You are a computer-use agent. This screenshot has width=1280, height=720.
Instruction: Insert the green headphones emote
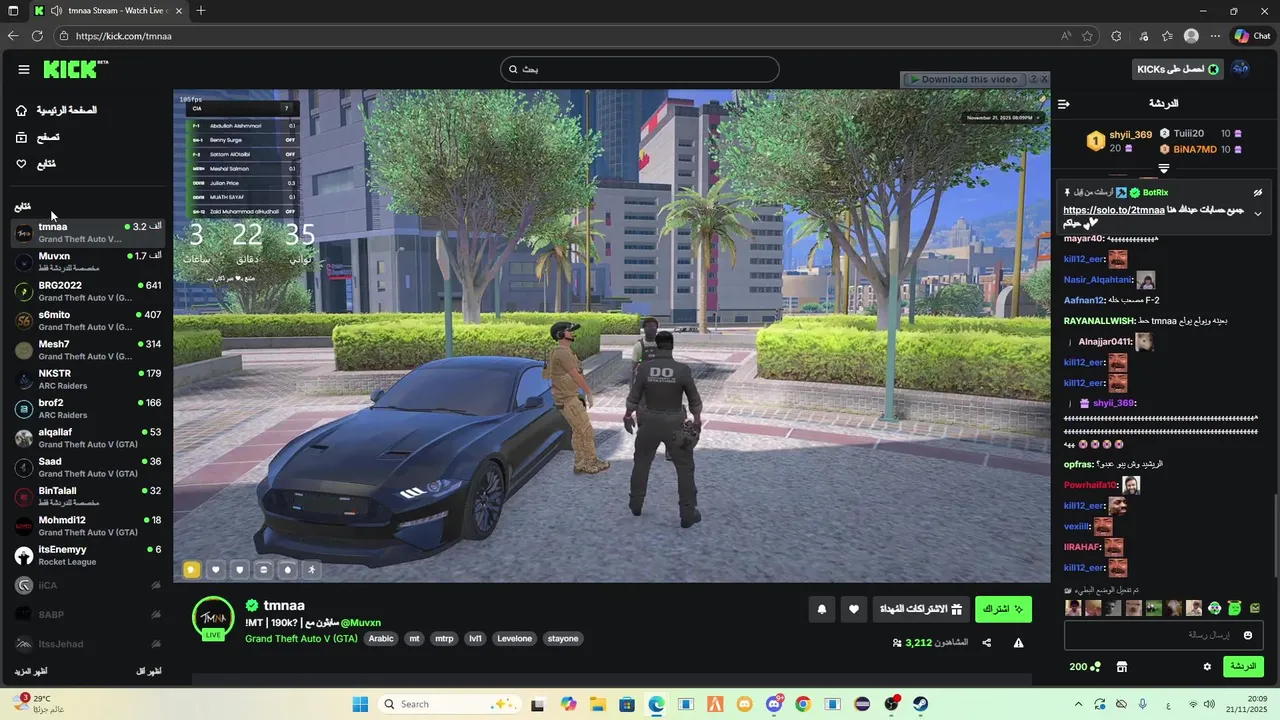click(x=1214, y=608)
